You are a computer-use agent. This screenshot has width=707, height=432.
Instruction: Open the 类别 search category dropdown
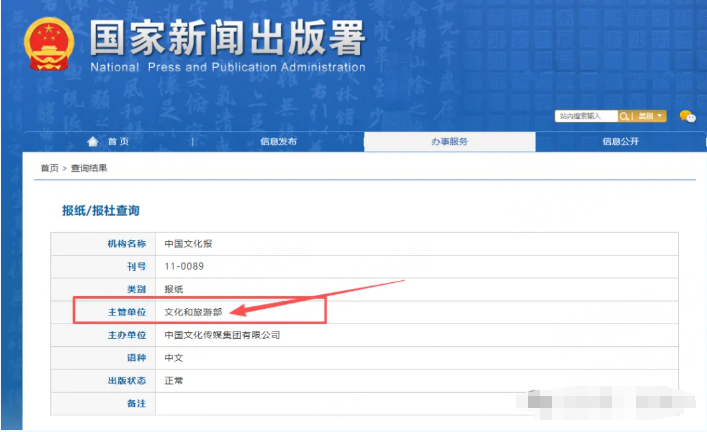650,116
